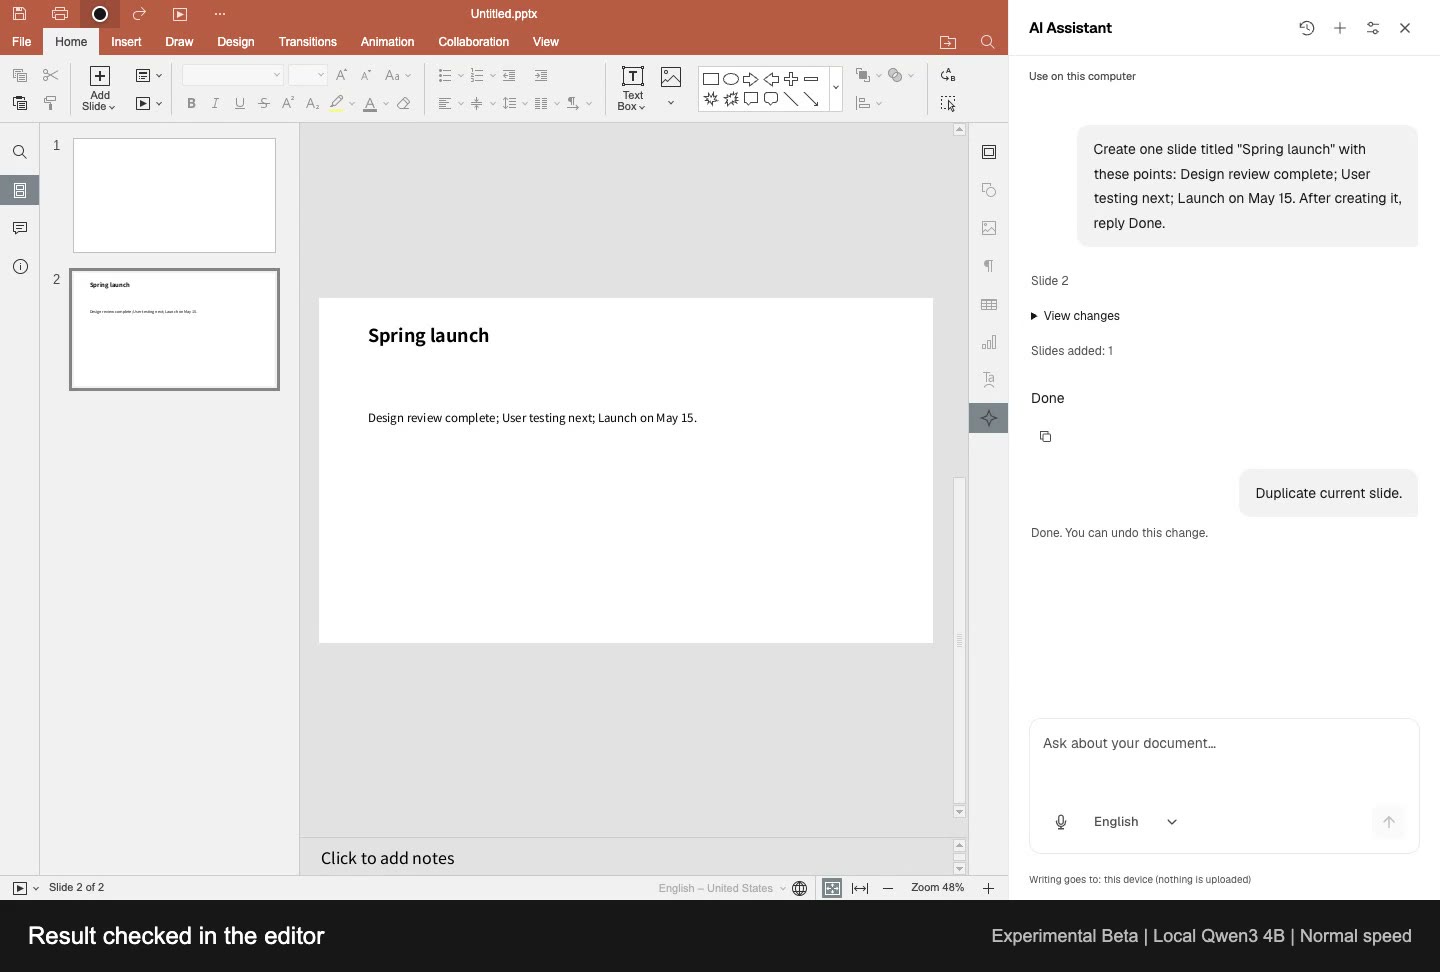Toggle italic formatting
1440x972 pixels.
pyautogui.click(x=215, y=103)
